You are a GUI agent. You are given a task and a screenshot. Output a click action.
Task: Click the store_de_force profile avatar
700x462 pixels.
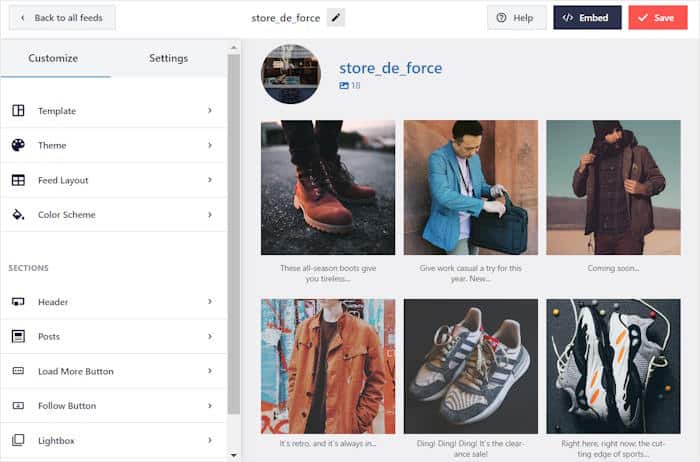pyautogui.click(x=291, y=74)
